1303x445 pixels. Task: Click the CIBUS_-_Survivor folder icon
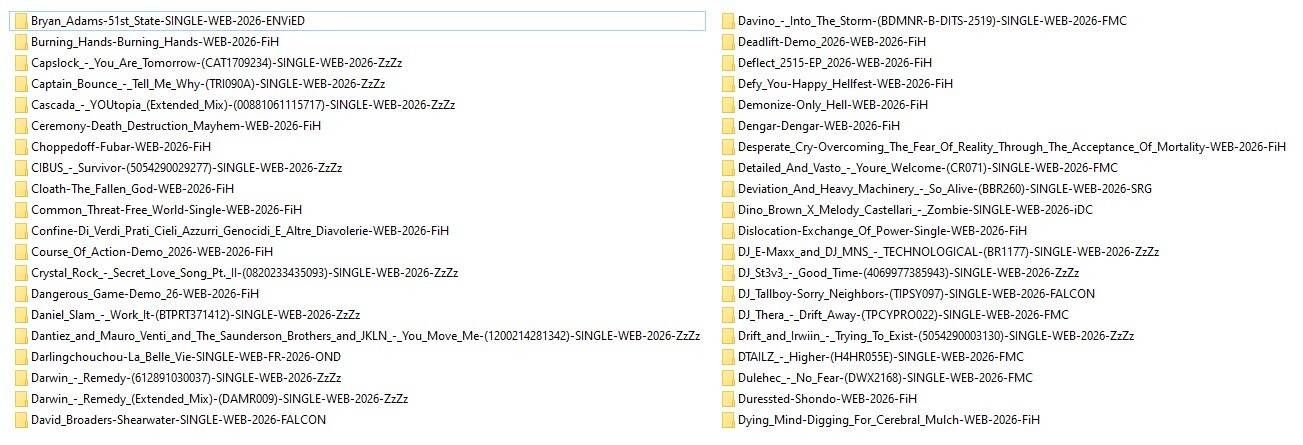tap(21, 167)
